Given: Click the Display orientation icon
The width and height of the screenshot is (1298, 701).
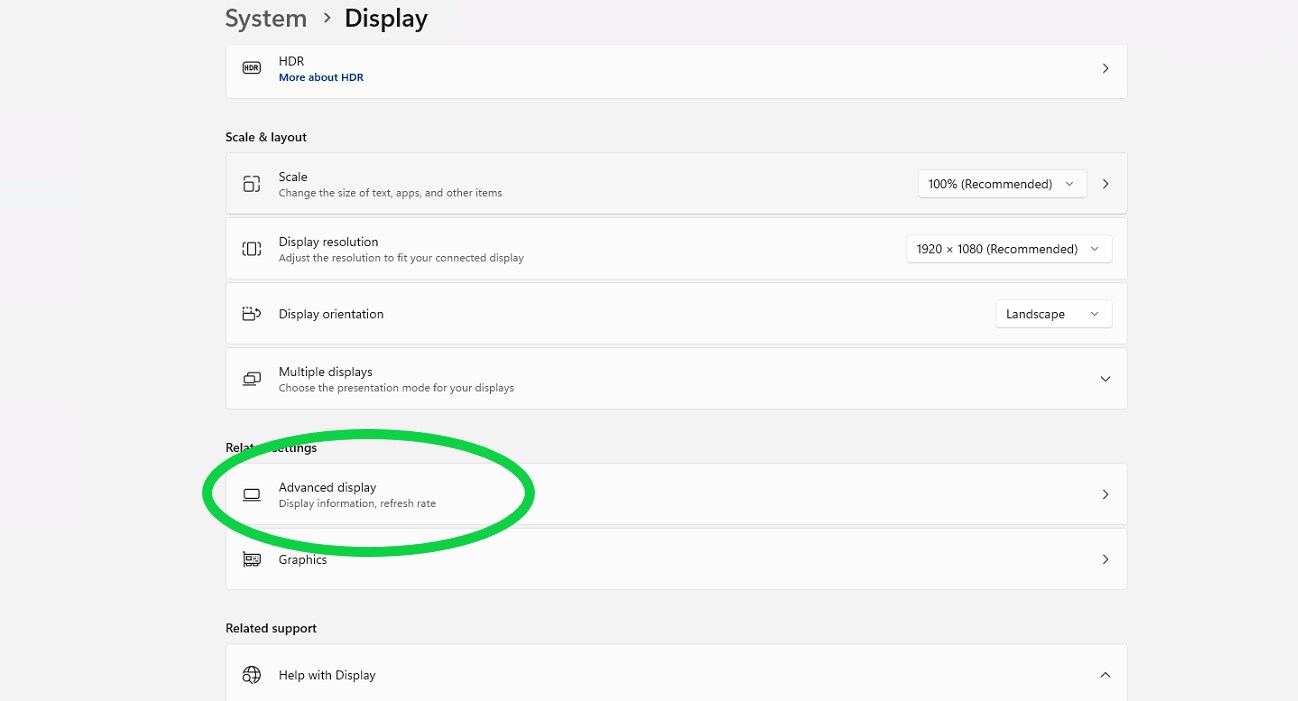Looking at the screenshot, I should (251, 314).
